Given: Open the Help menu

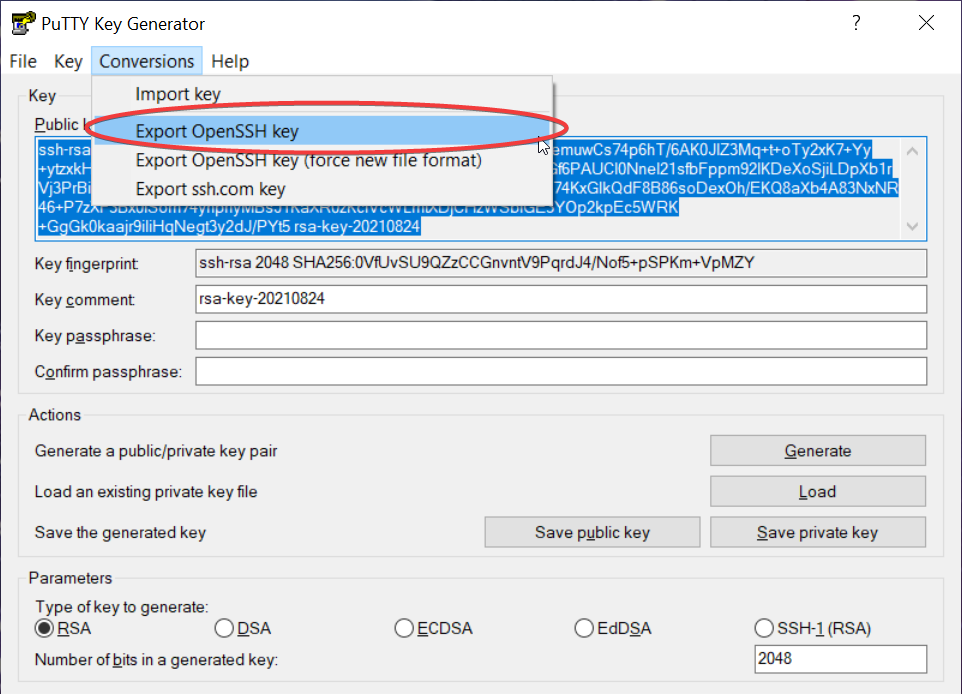Looking at the screenshot, I should 230,61.
